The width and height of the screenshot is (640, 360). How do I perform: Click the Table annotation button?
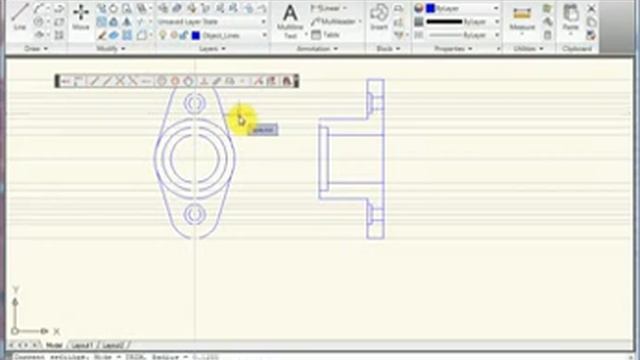[325, 35]
